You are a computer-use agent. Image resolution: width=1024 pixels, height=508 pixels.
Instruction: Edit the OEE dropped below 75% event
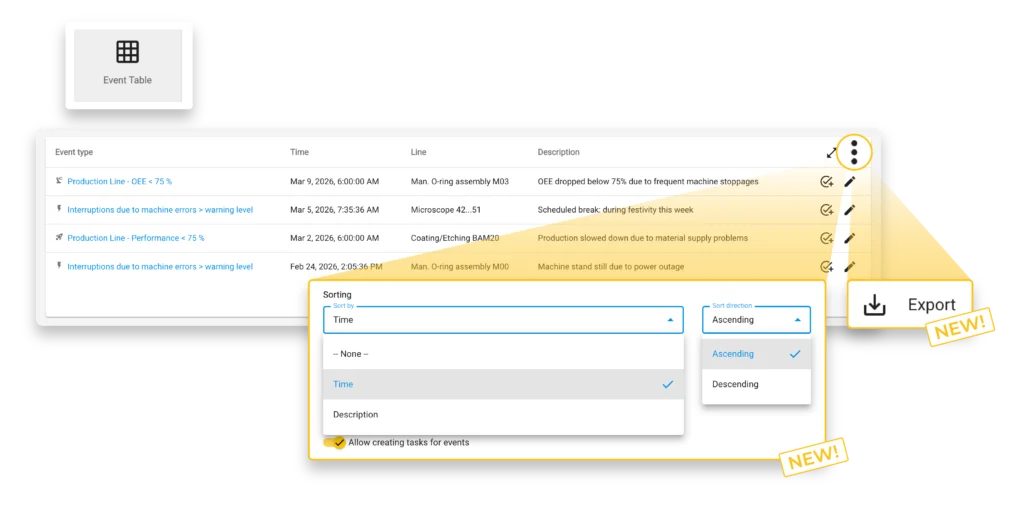pos(850,182)
